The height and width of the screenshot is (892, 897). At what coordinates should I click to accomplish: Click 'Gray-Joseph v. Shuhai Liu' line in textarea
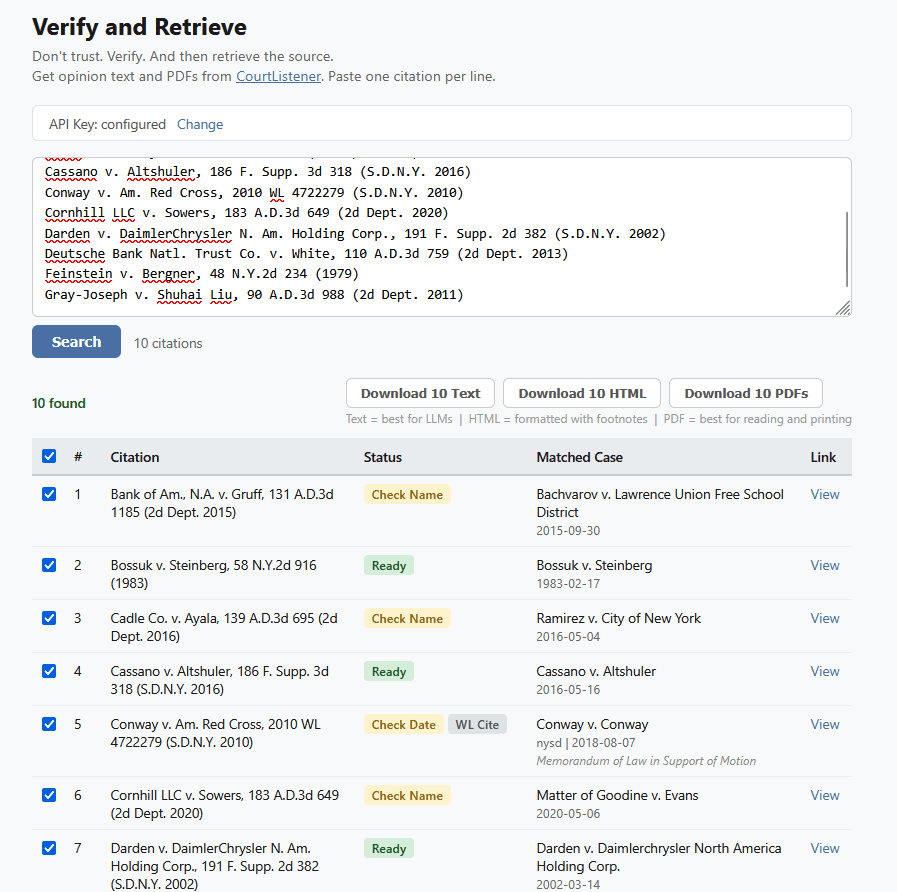(x=254, y=295)
